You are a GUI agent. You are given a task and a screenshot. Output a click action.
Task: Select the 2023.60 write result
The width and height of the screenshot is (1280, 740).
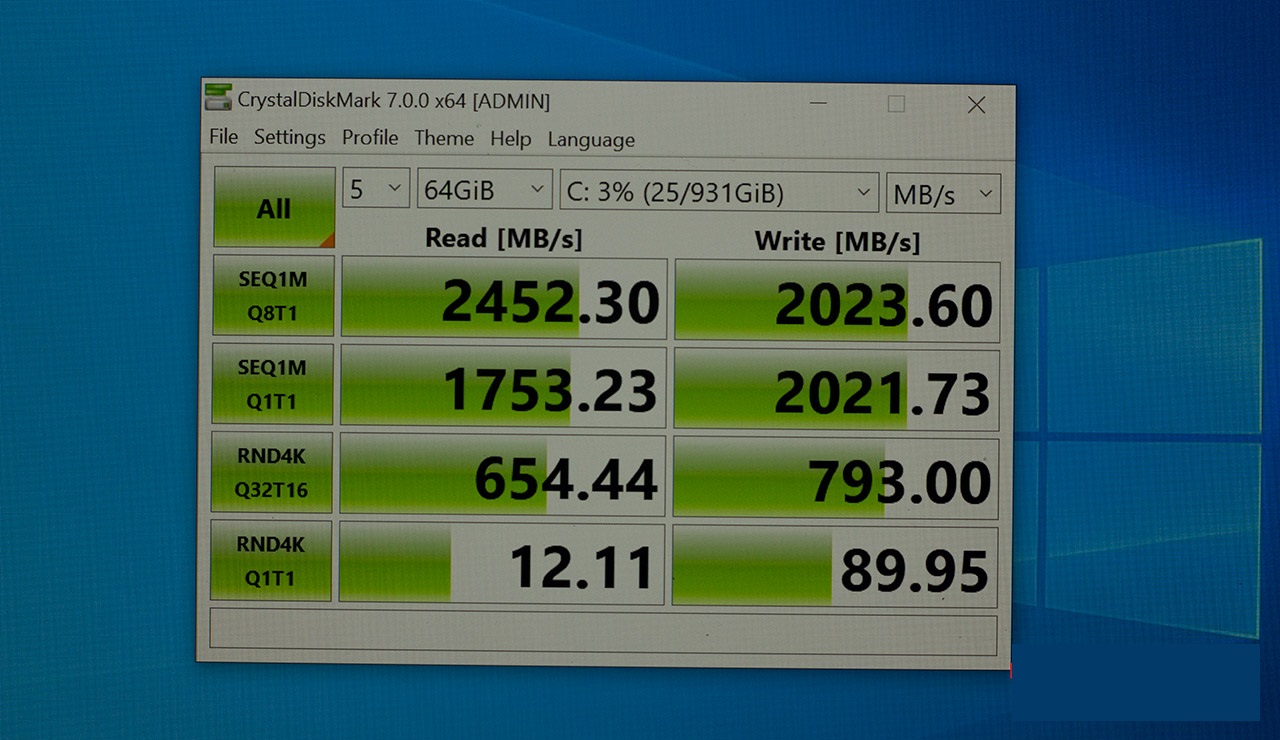[837, 300]
